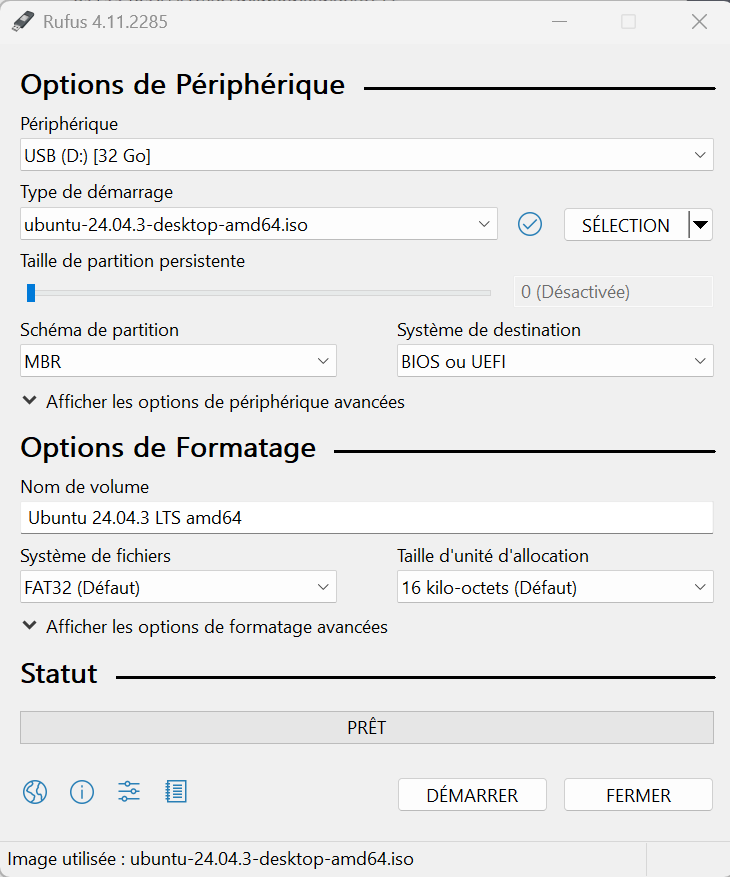Click the persistent partition size slider
Screen dimensions: 730x877
click(x=260, y=293)
